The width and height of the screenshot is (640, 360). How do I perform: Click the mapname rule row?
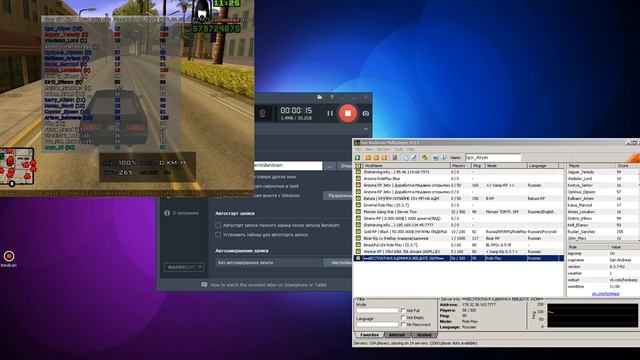point(603,260)
